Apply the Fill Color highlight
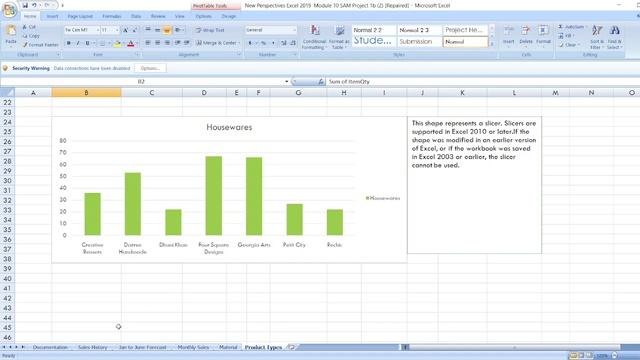The width and height of the screenshot is (640, 360). [117, 43]
